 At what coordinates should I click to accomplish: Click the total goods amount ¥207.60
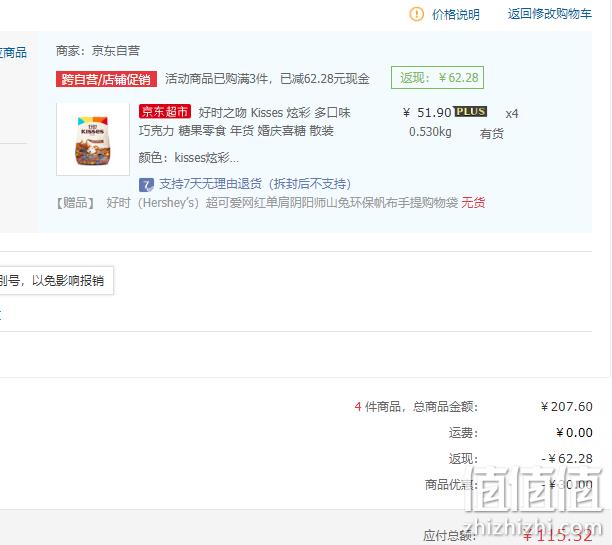coord(566,407)
